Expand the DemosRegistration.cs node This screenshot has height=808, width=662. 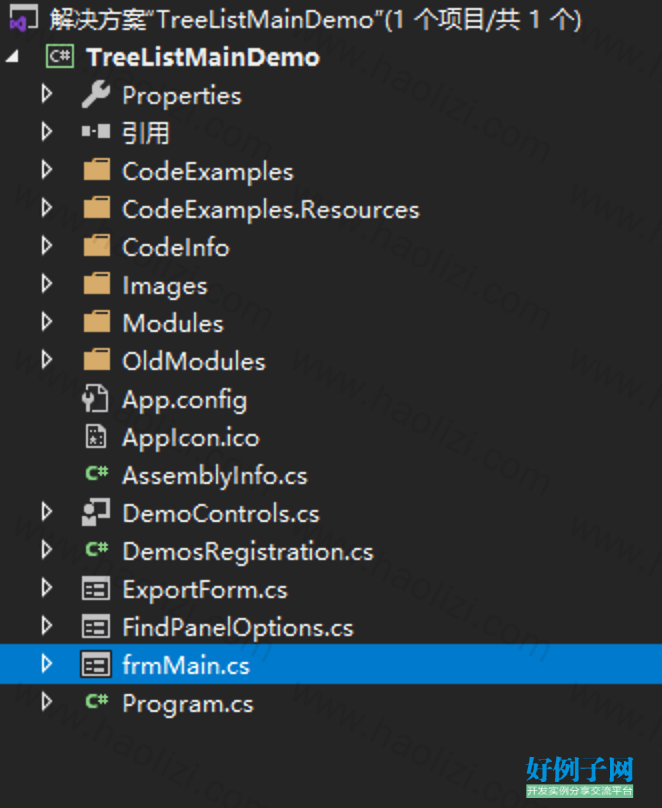click(47, 550)
